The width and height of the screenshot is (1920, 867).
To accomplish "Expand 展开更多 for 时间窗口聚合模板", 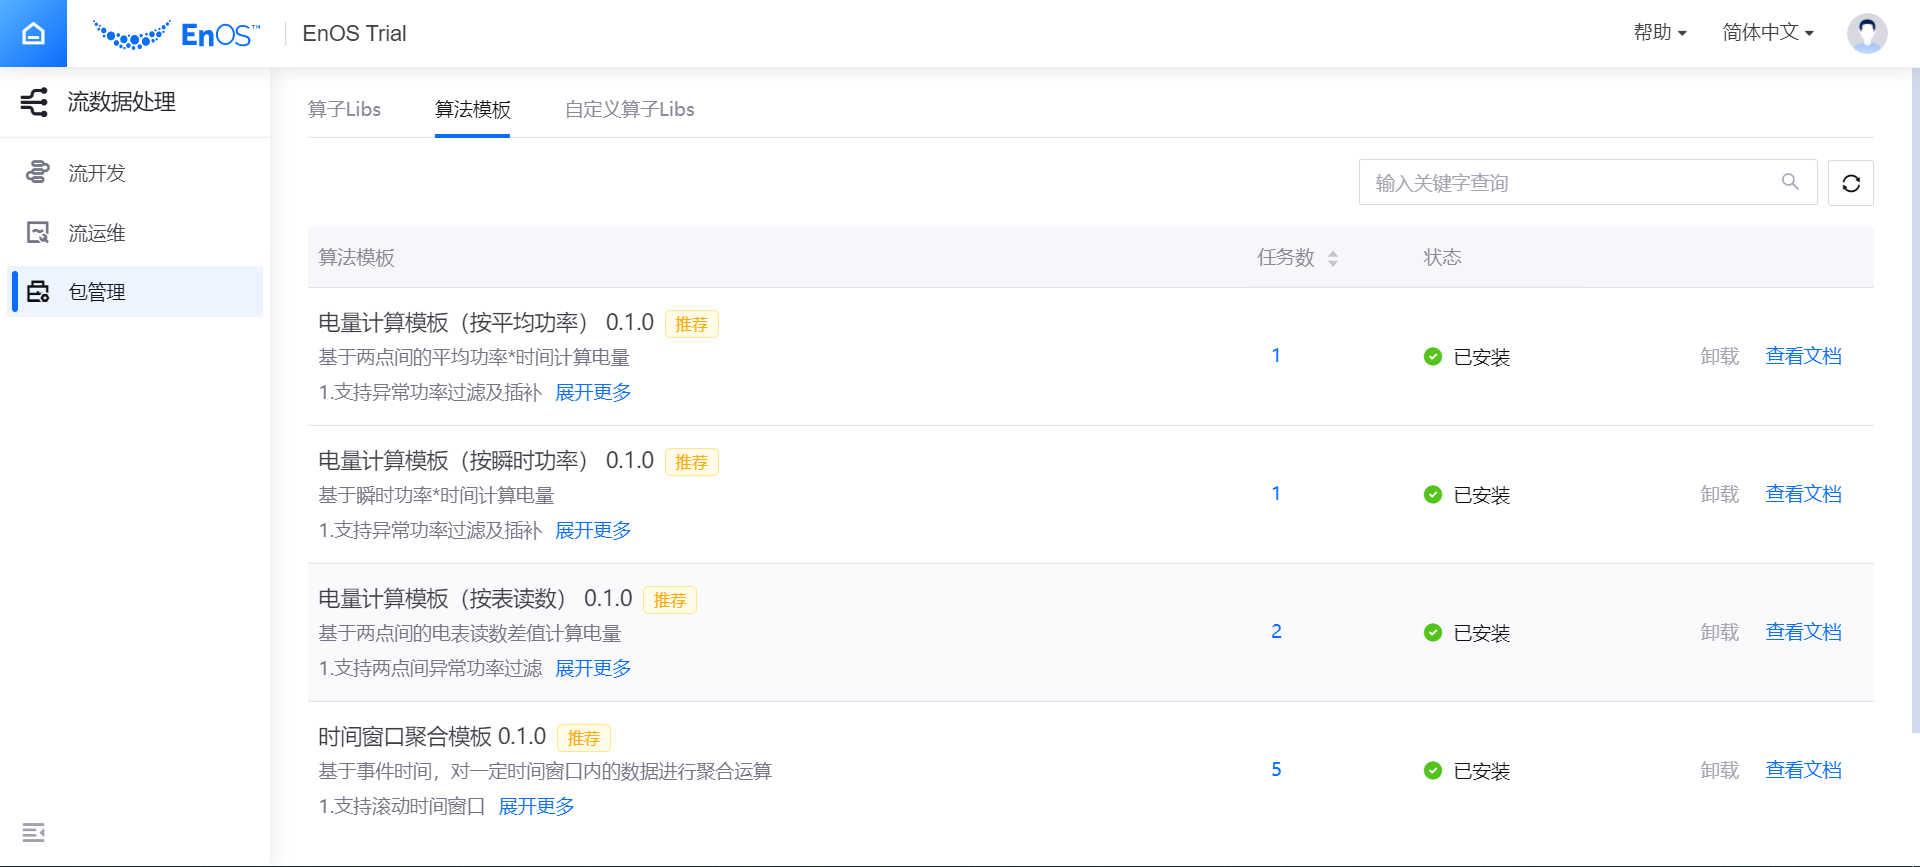I will tap(536, 806).
